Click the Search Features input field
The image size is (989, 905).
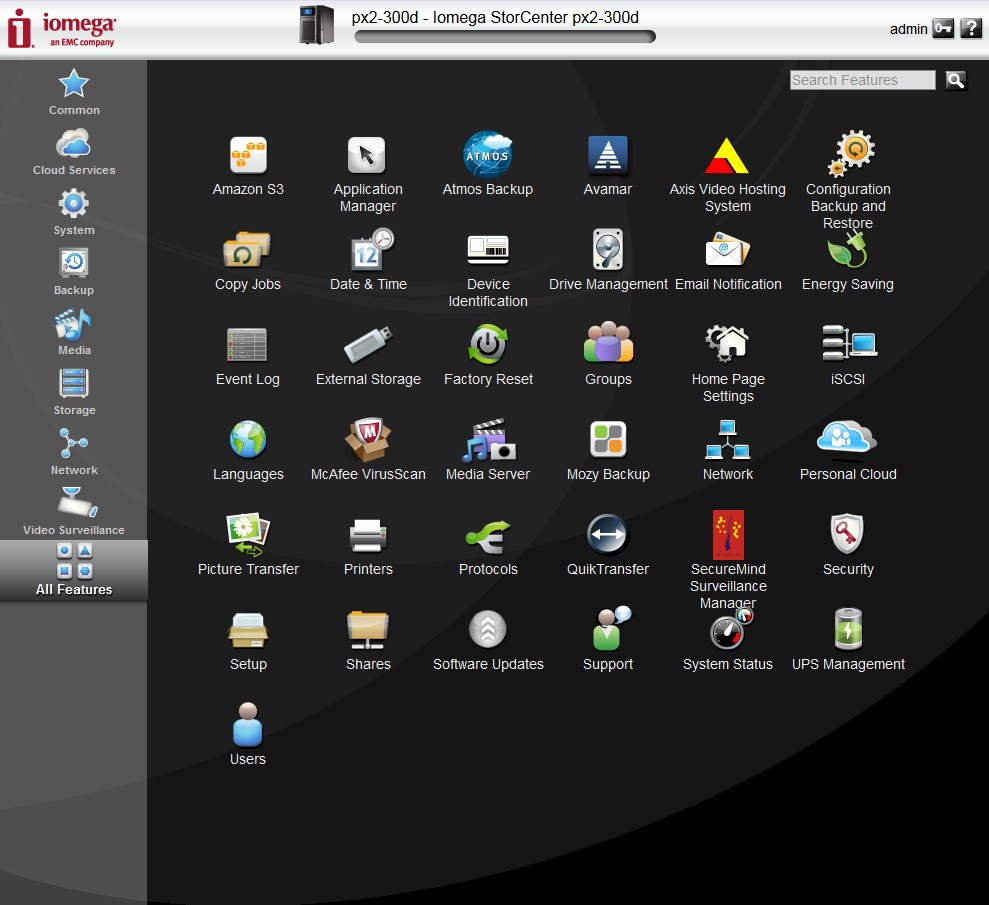click(x=862, y=80)
